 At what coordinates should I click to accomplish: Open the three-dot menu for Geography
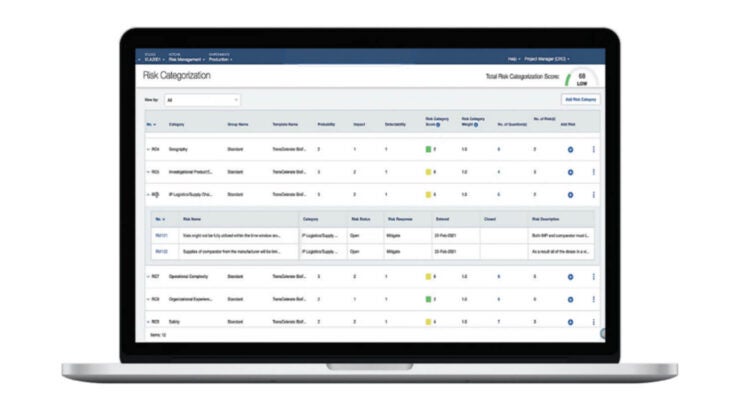(593, 149)
